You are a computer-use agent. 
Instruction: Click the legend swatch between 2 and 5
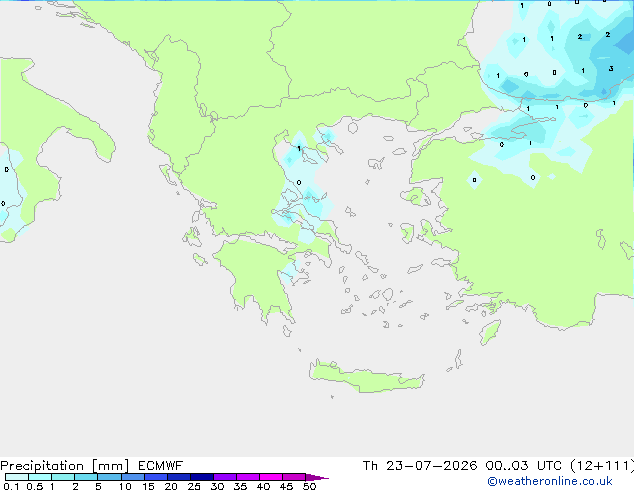tap(86, 477)
